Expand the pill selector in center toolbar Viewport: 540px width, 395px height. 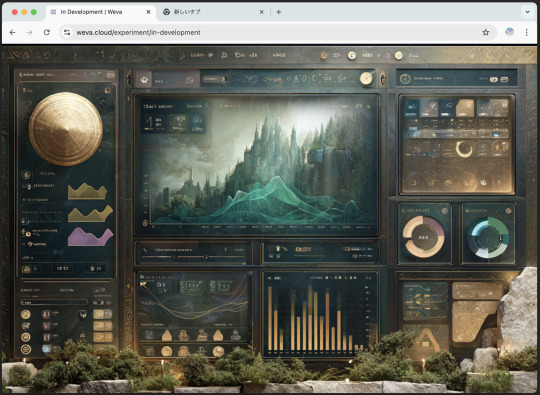[x=214, y=79]
